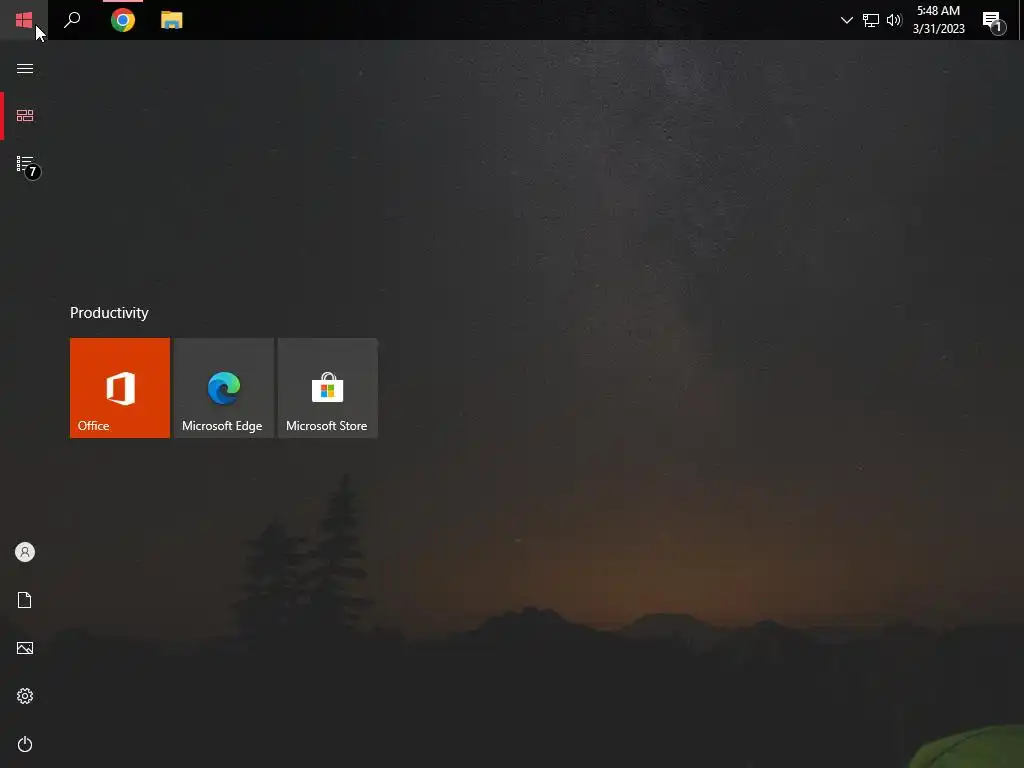Show hidden system tray icons chevron

(x=846, y=20)
